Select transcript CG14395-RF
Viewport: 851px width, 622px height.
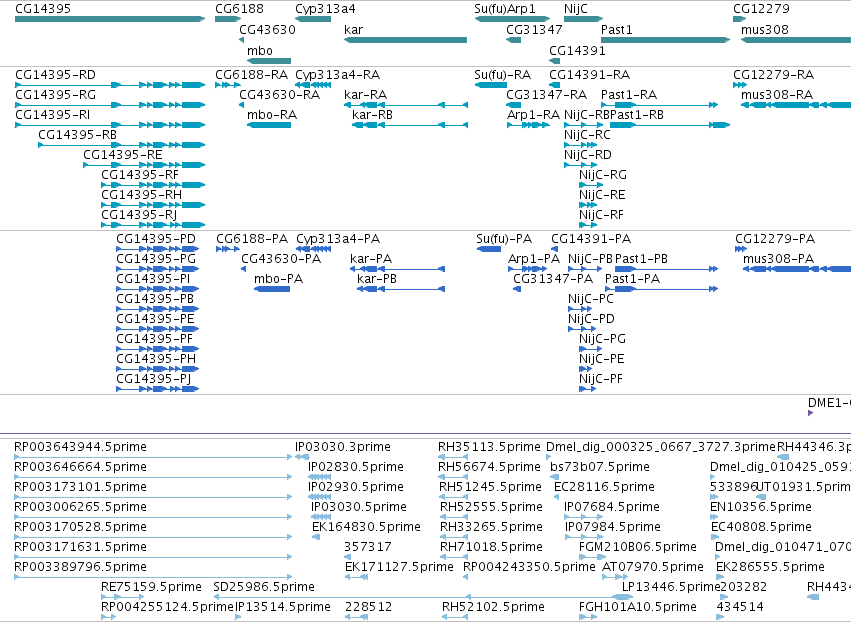point(153,185)
